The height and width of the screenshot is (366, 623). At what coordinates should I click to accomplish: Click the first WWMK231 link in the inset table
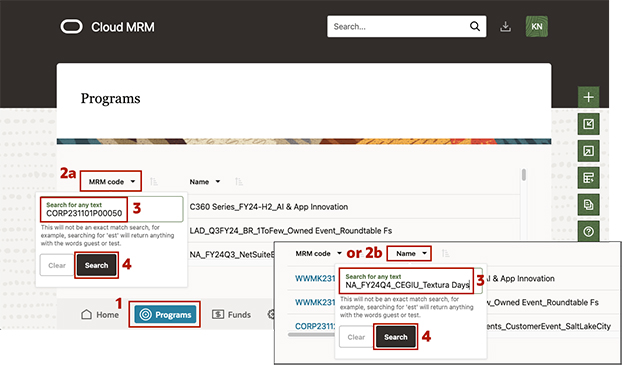tap(315, 279)
